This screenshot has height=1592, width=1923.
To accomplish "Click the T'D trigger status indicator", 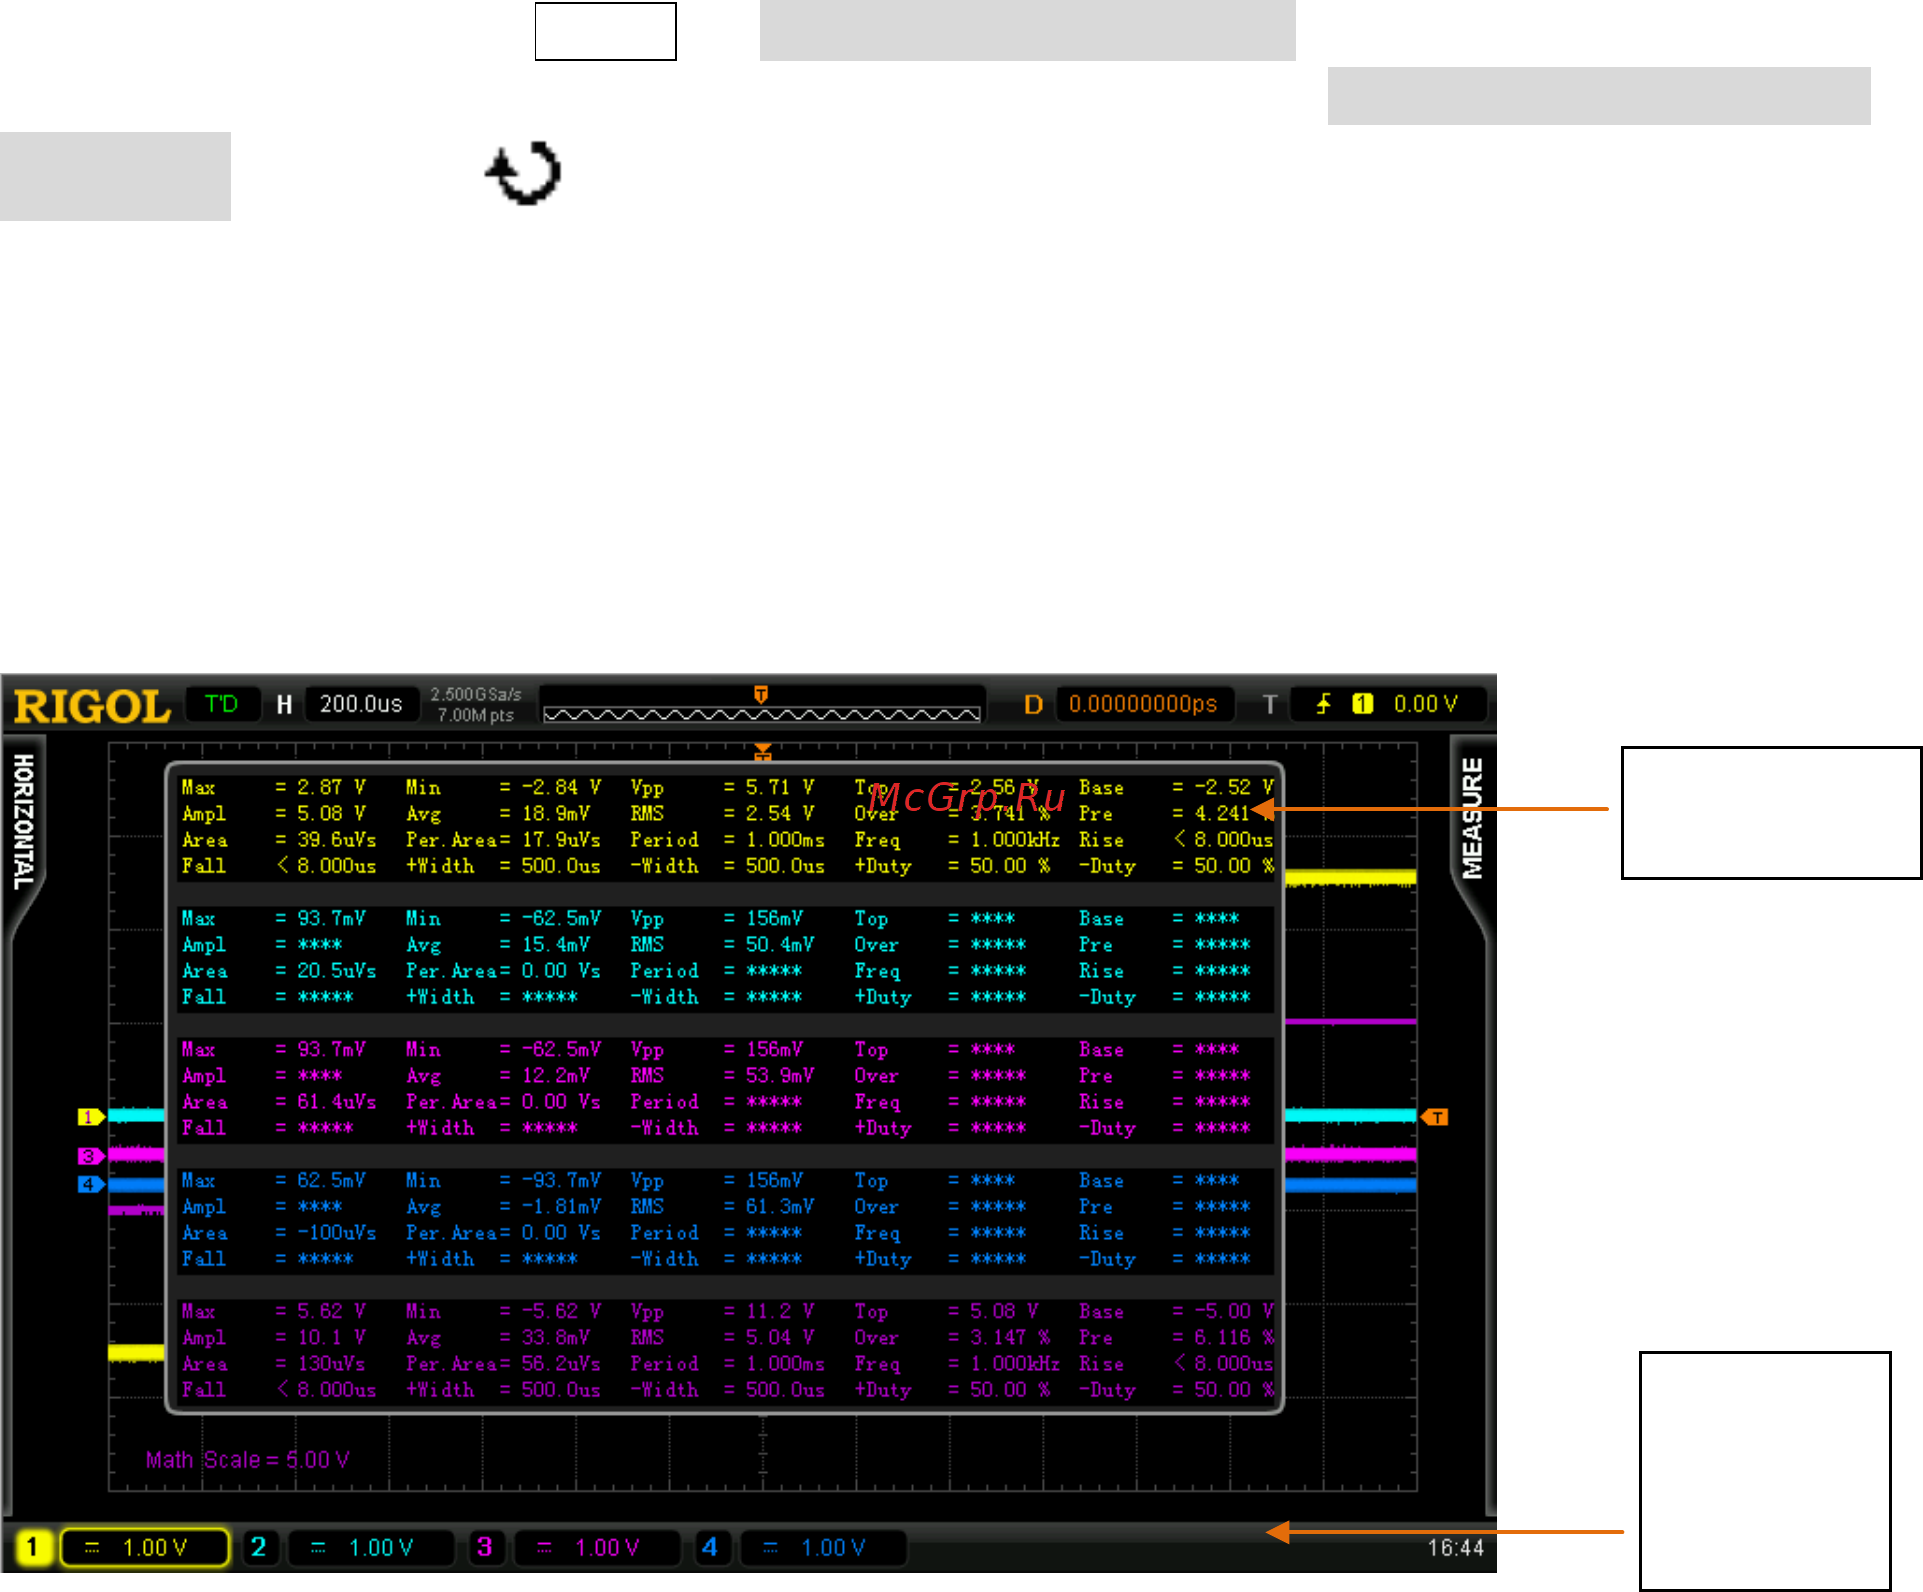I will [222, 704].
